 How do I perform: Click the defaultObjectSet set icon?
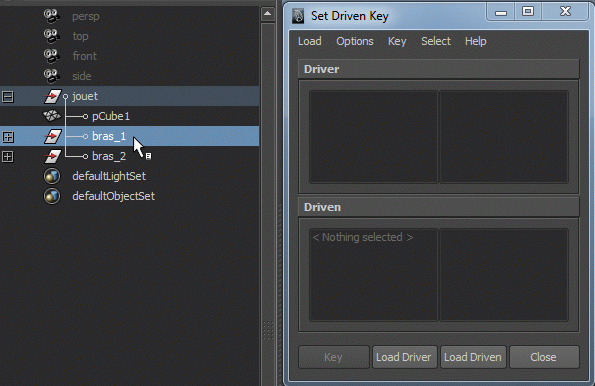coord(52,196)
